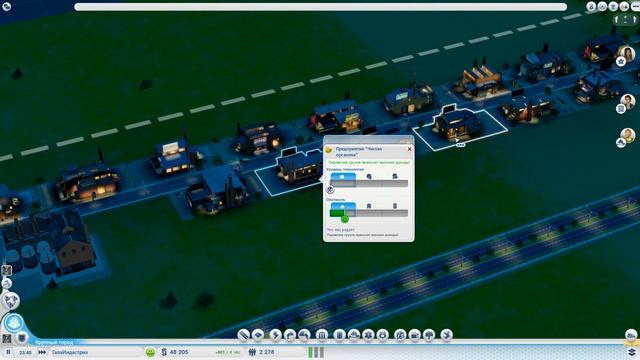Image resolution: width=640 pixels, height=360 pixels.
Task: Open region view icon in top-left corner
Action: [x=7, y=6]
